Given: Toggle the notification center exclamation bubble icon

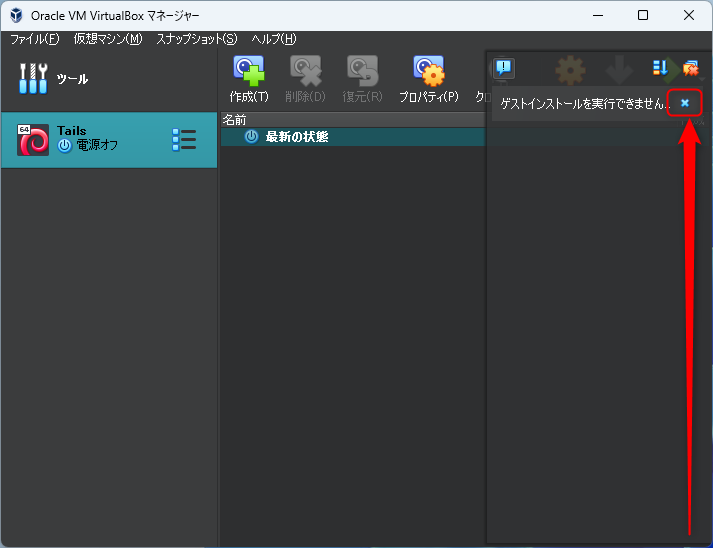Looking at the screenshot, I should [x=504, y=68].
